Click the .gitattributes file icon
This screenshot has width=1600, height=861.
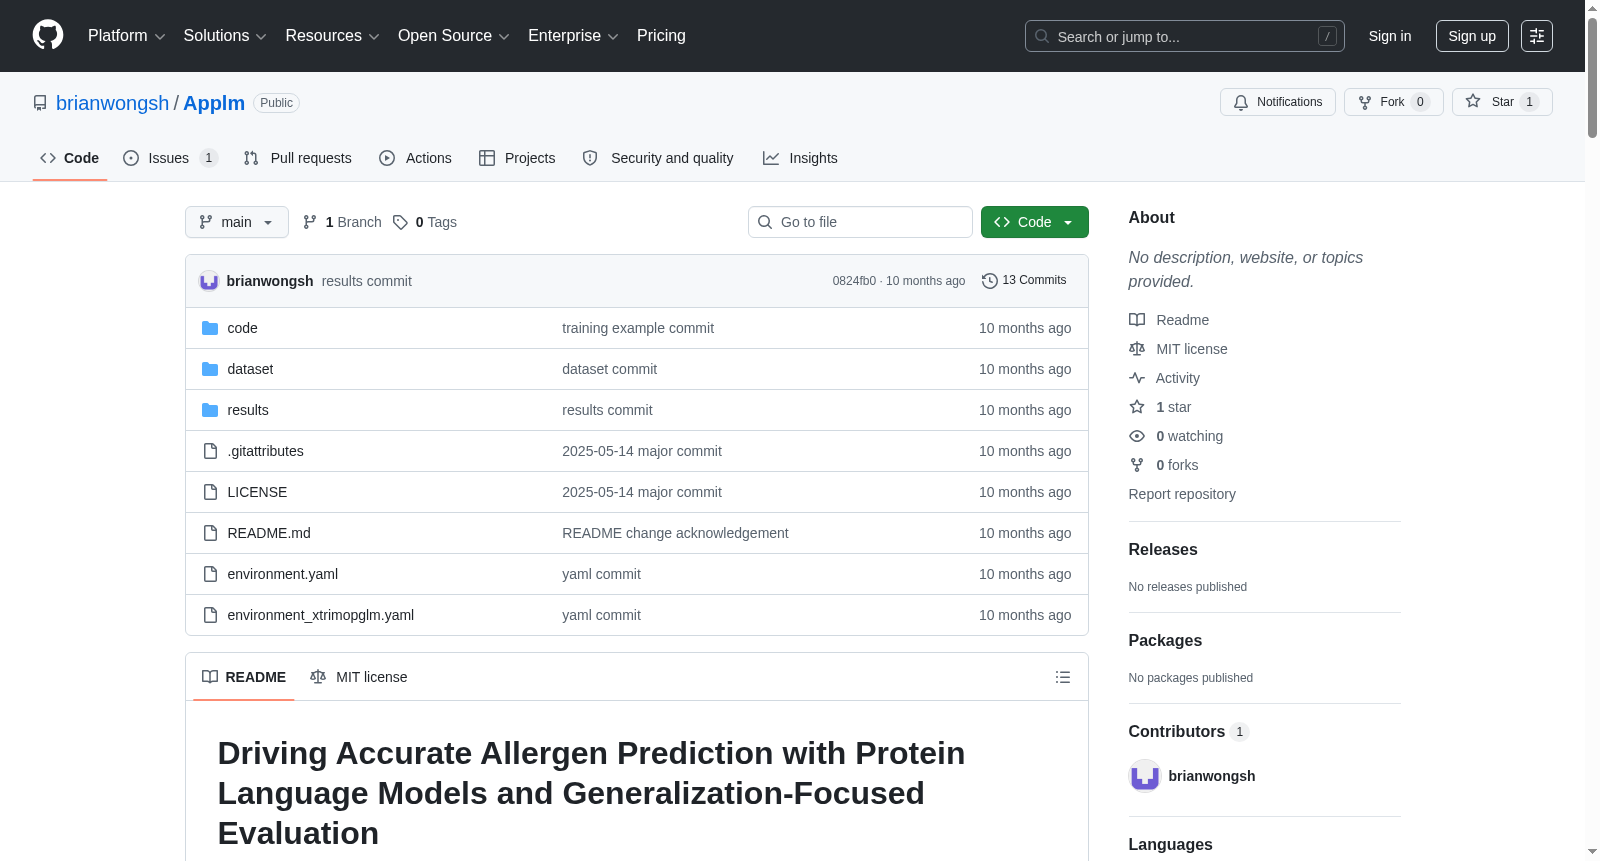pos(210,451)
